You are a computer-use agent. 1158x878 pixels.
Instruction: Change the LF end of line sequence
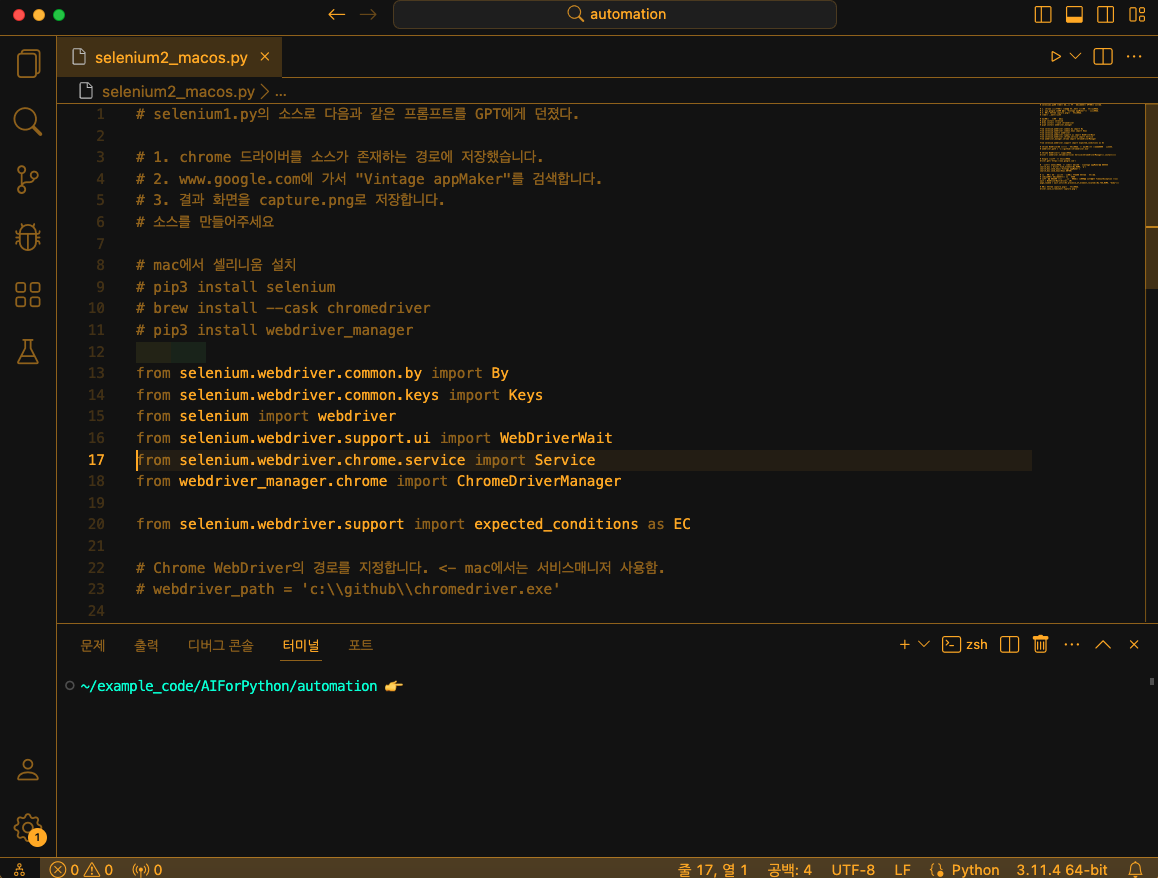902,869
